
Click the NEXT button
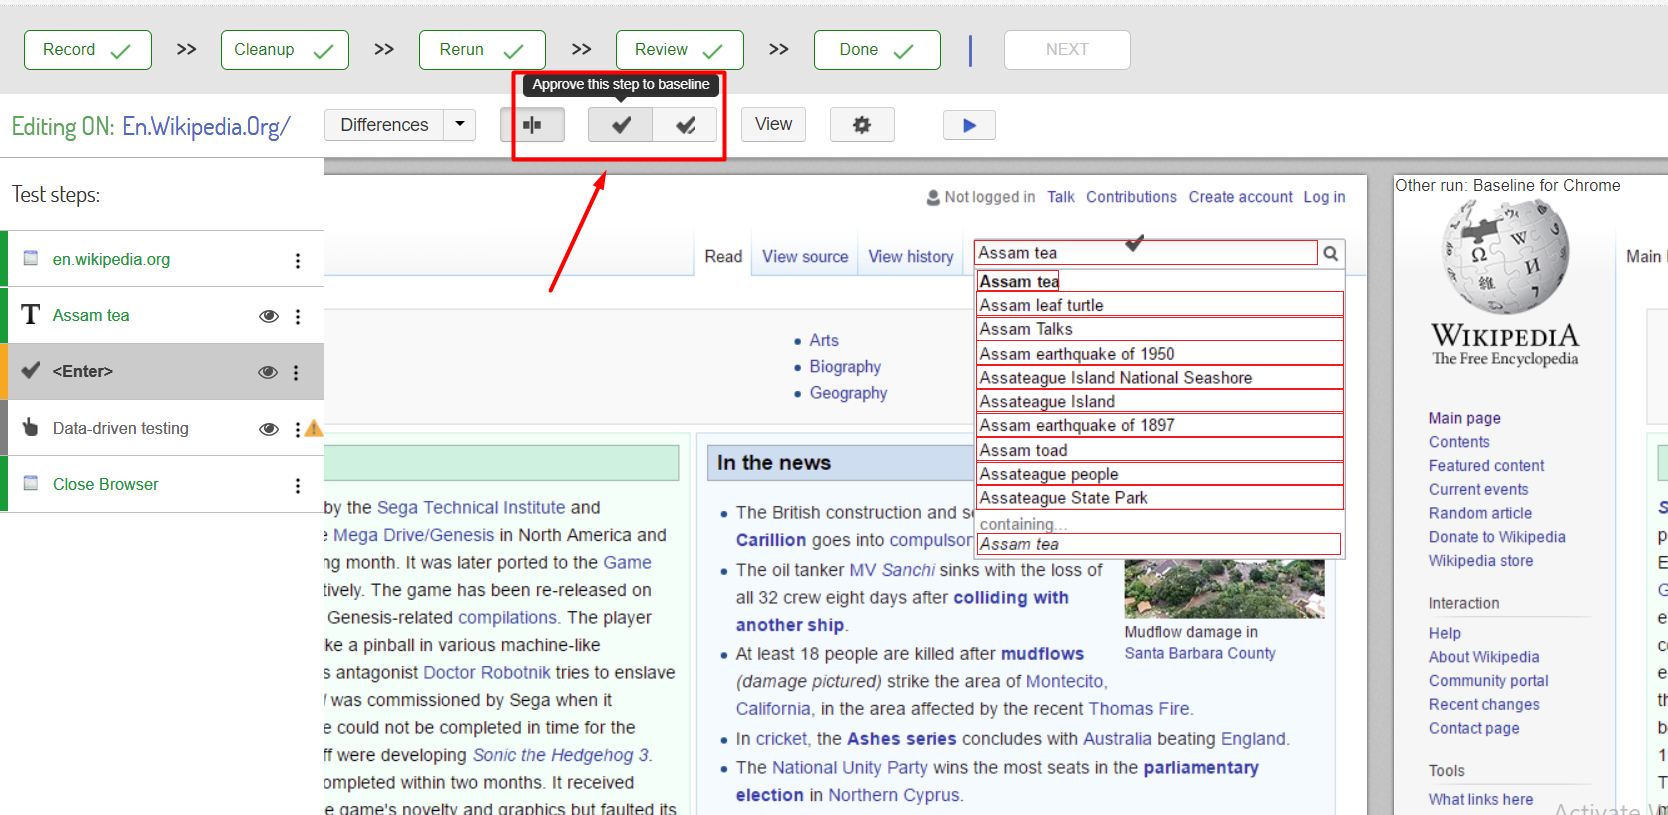pyautogui.click(x=1067, y=50)
